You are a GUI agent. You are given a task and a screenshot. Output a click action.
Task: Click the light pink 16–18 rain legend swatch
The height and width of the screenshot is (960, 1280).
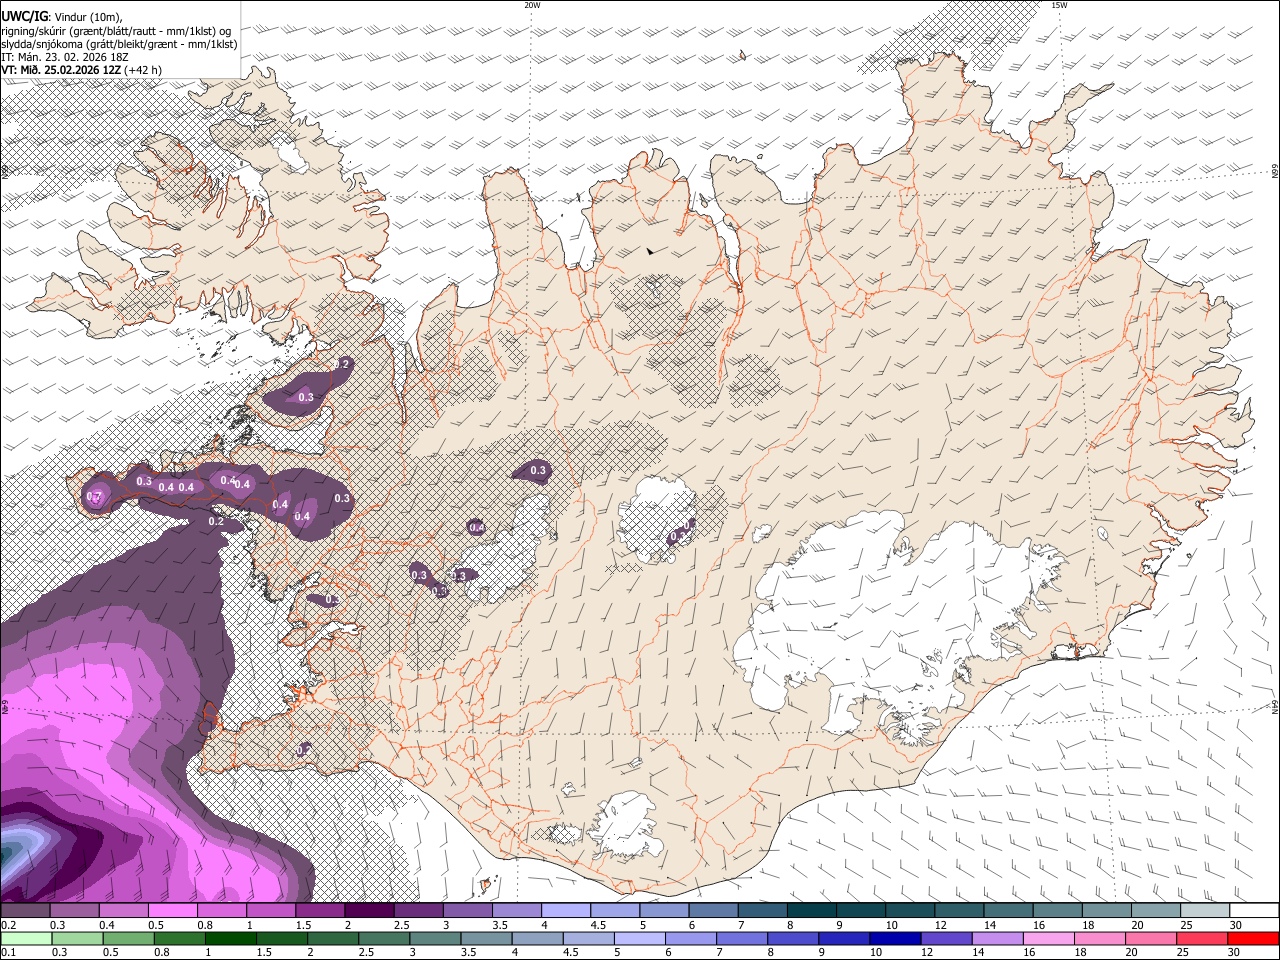pyautogui.click(x=1047, y=938)
